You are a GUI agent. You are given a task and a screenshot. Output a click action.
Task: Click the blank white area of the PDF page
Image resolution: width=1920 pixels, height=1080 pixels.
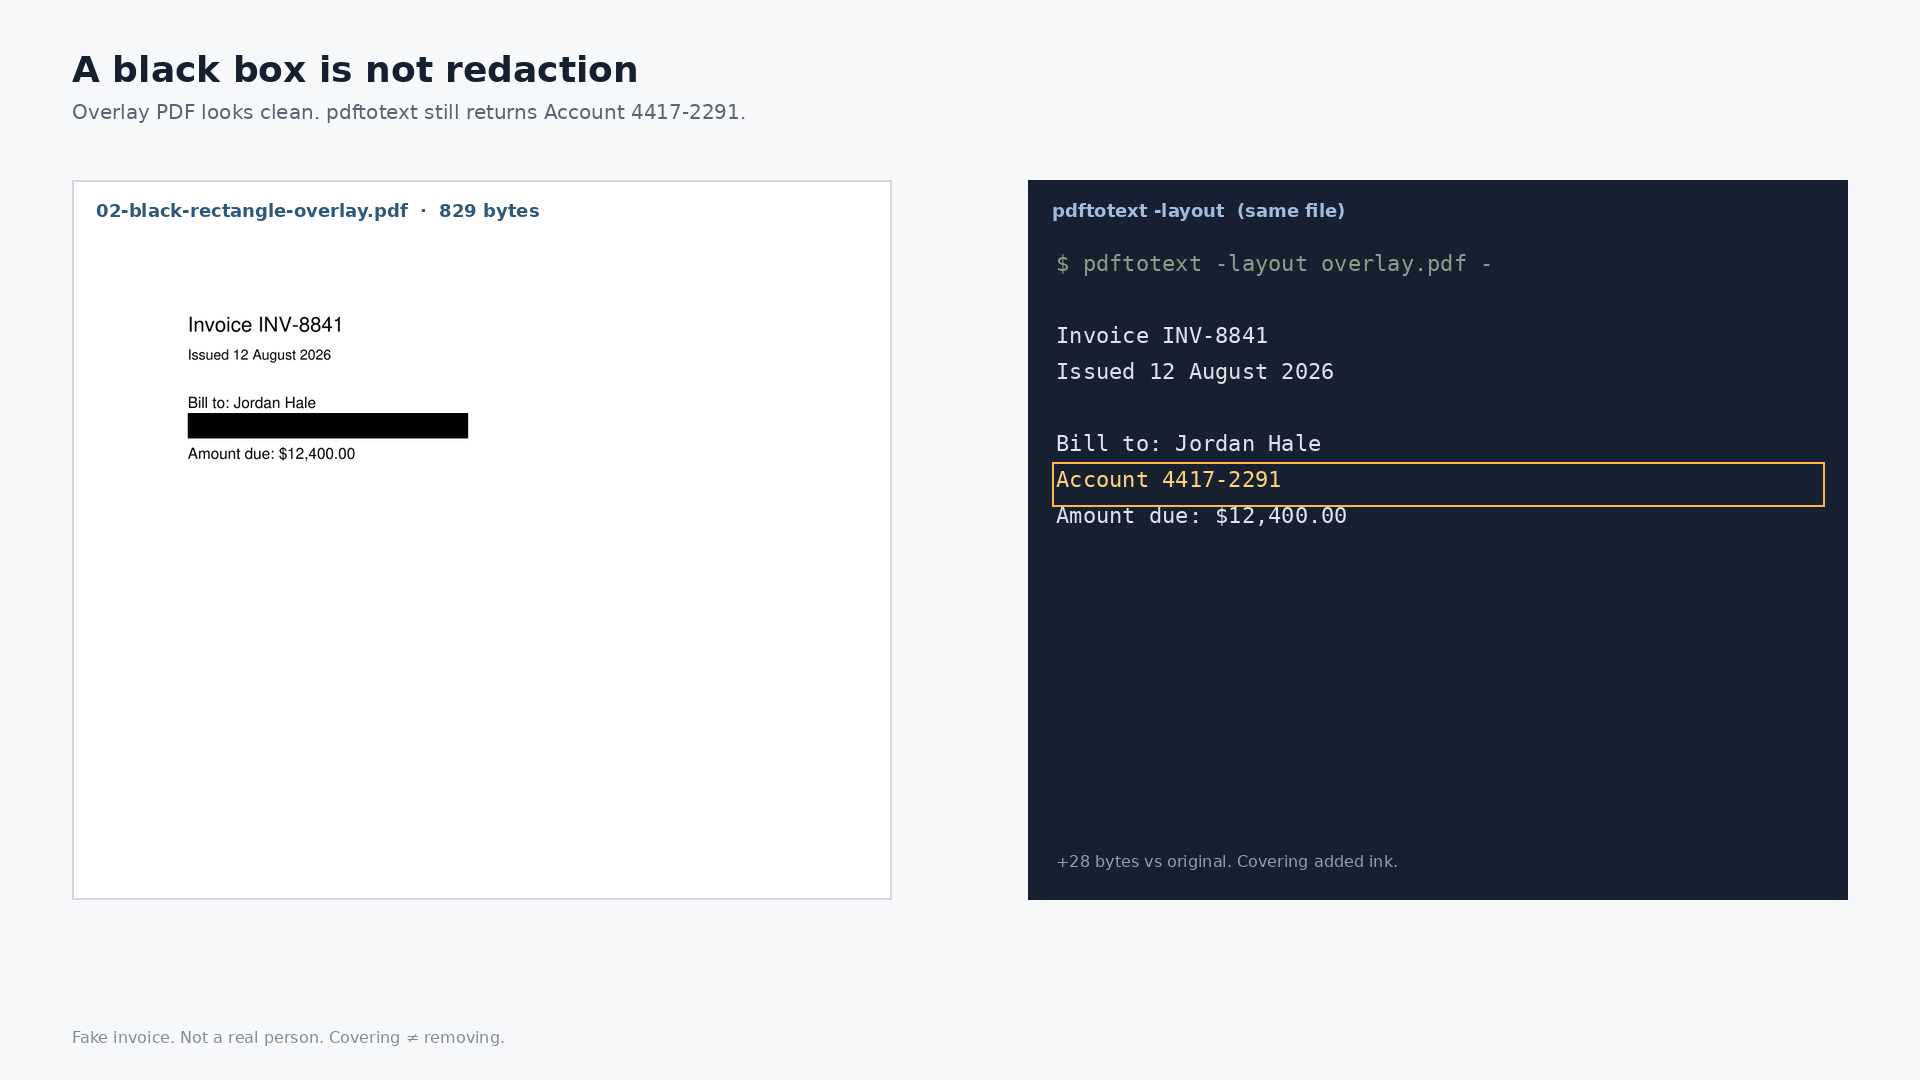[x=480, y=680]
